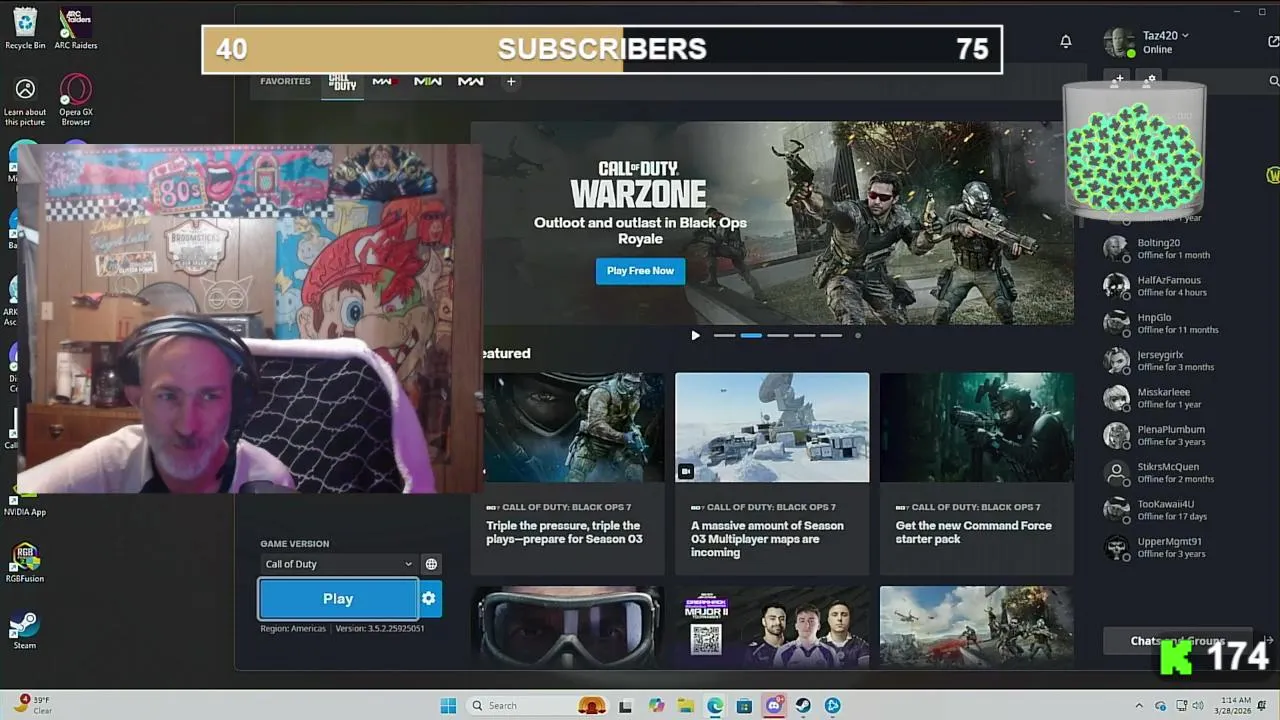Jump to the first carousel slide indicator
This screenshot has height=720, width=1280.
(x=724, y=336)
